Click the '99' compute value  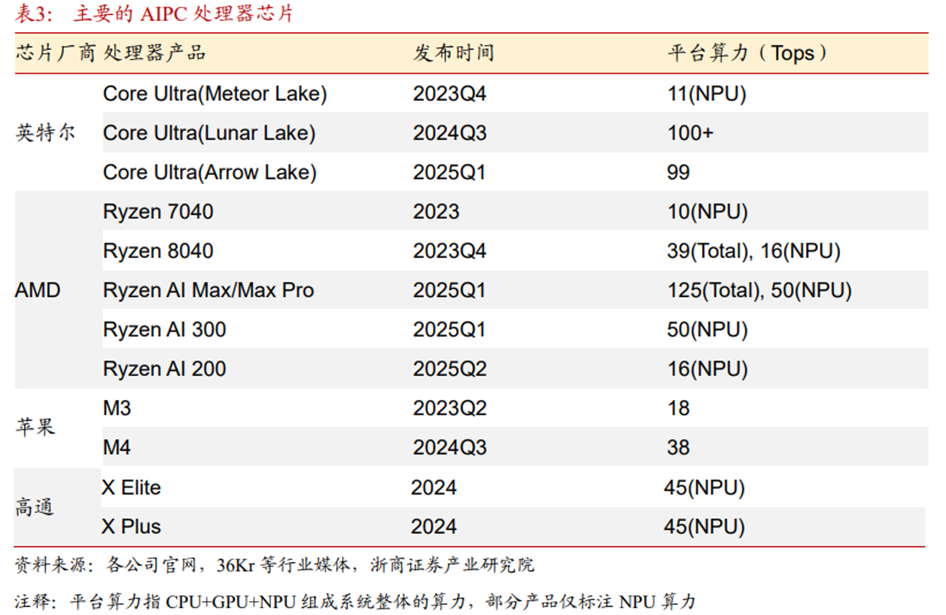(678, 172)
